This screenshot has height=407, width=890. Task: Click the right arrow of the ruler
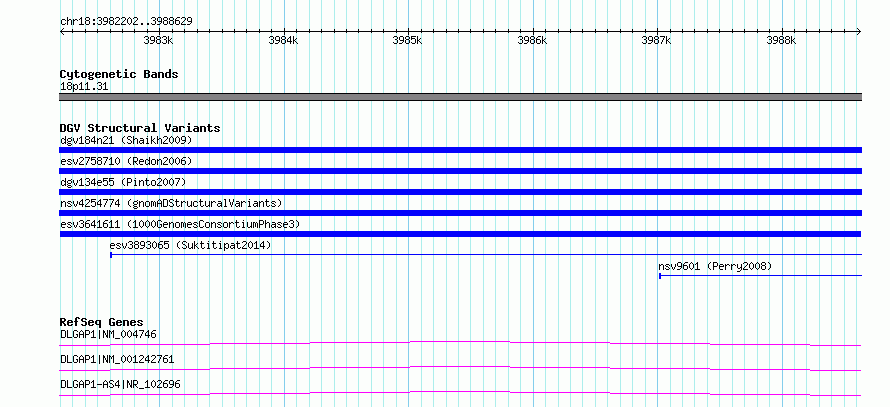[859, 31]
